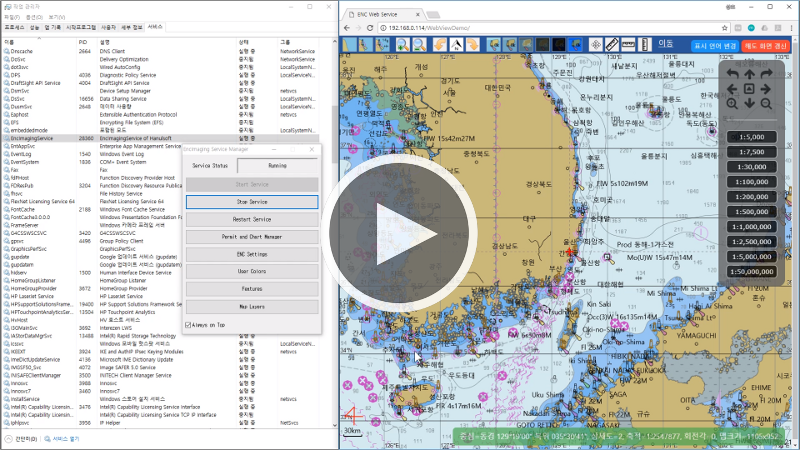Select the diagonal ruler measure tool

pyautogui.click(x=612, y=45)
